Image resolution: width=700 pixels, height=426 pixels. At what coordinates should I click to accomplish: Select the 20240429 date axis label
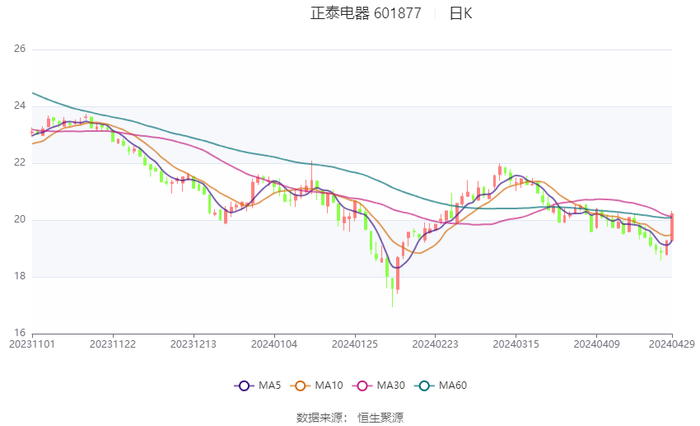[671, 343]
